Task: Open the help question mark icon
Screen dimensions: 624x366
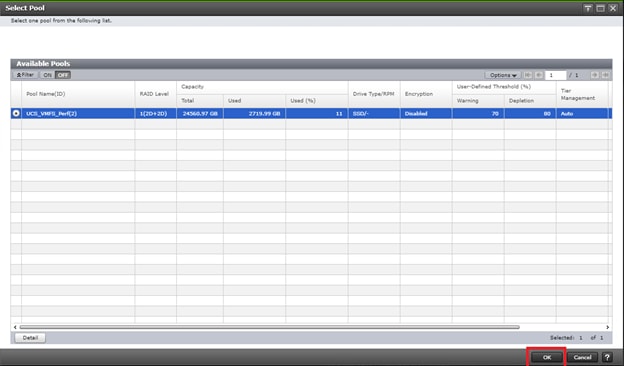Action: tap(607, 357)
